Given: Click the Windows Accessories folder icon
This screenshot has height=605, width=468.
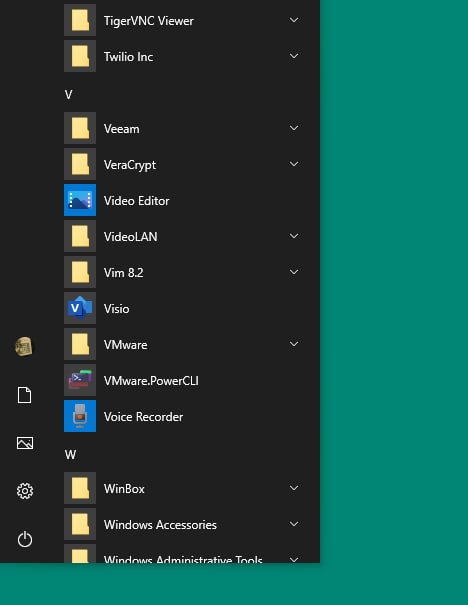Looking at the screenshot, I should click(x=80, y=524).
